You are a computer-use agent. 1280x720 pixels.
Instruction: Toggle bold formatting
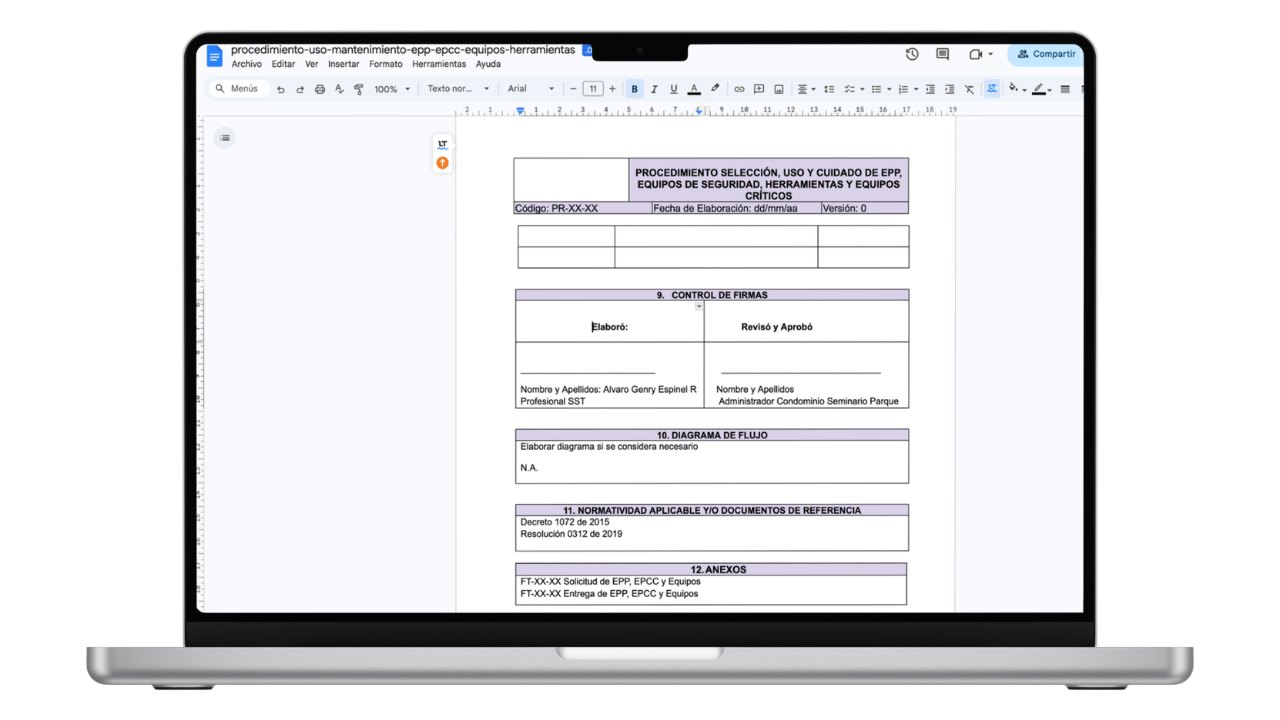coord(634,89)
